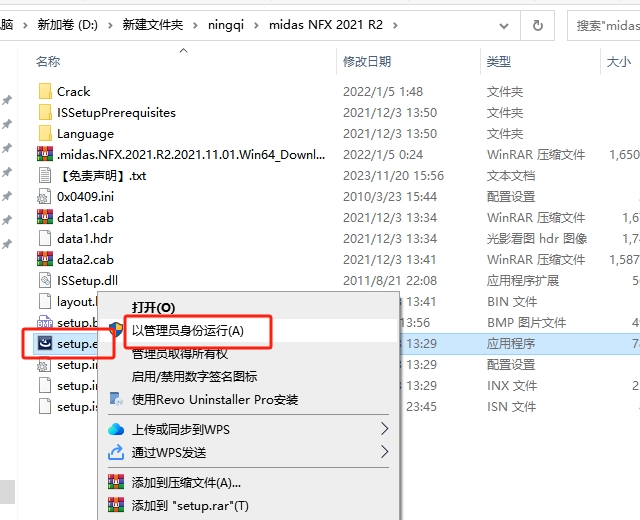
Task: Sort by the 名称 column header
Action: (48, 62)
